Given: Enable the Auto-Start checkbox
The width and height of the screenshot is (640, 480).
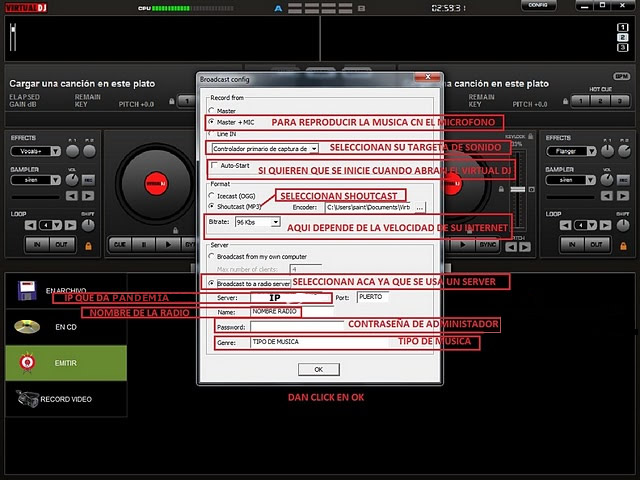Looking at the screenshot, I should coord(214,165).
